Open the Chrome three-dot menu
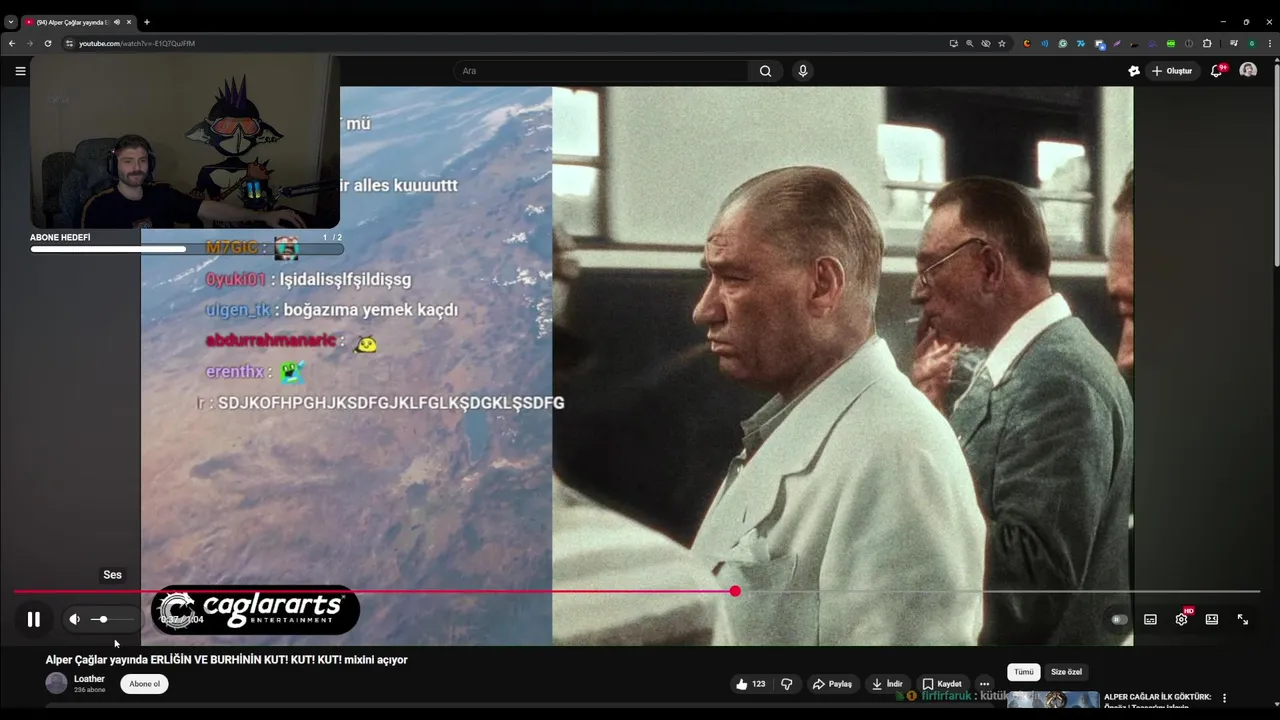This screenshot has height=720, width=1280. (x=1270, y=43)
